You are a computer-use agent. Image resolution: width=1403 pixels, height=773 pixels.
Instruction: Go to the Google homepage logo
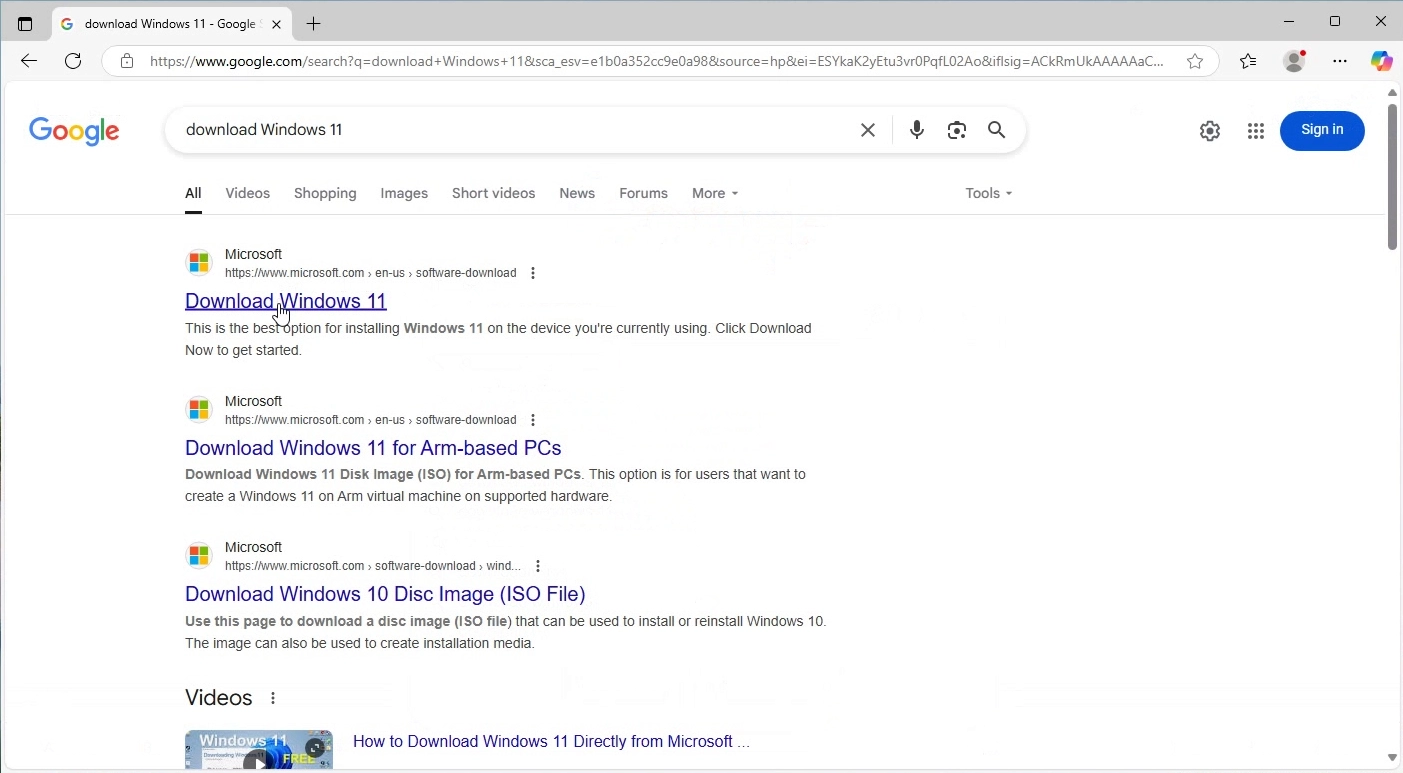click(x=75, y=131)
